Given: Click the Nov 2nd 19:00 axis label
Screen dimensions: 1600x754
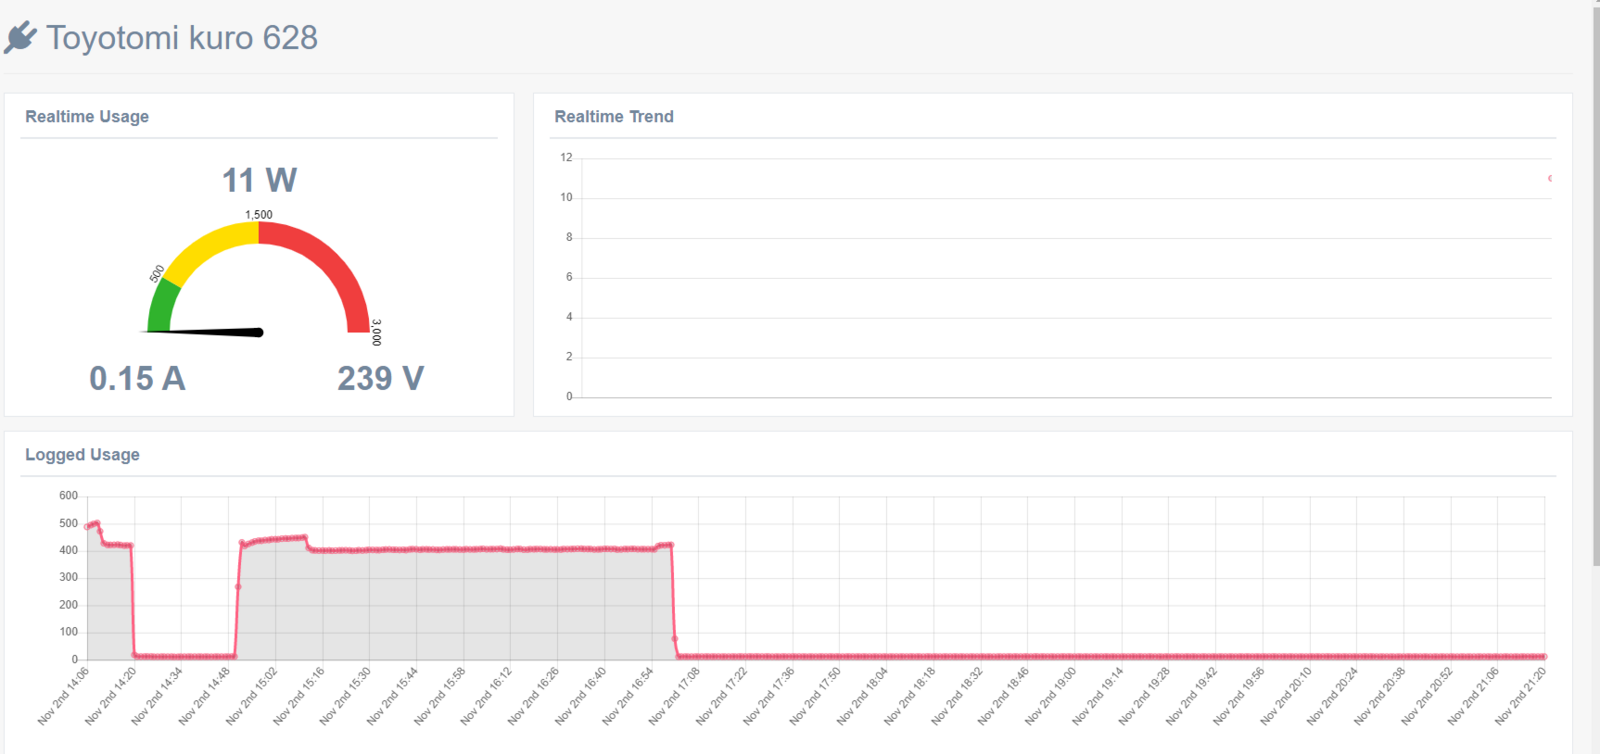Looking at the screenshot, I should 1051,695.
